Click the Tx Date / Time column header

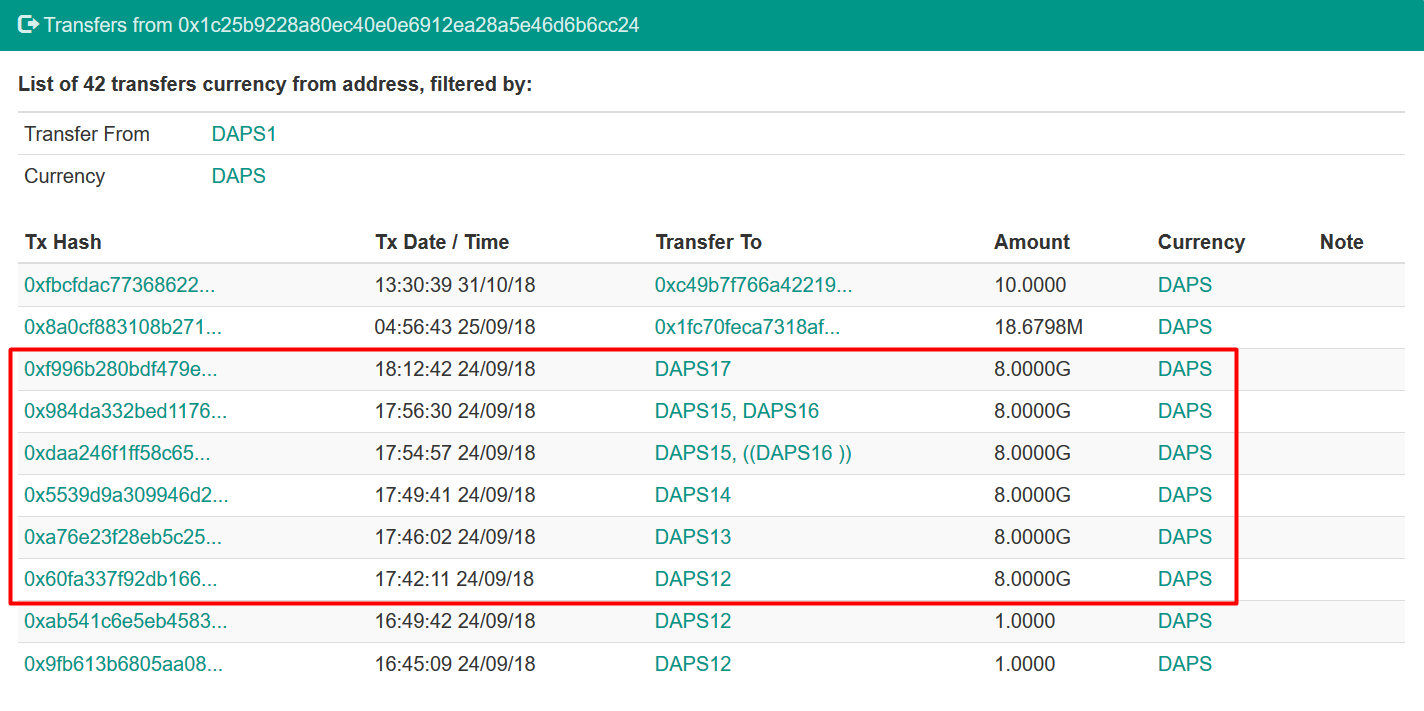442,242
